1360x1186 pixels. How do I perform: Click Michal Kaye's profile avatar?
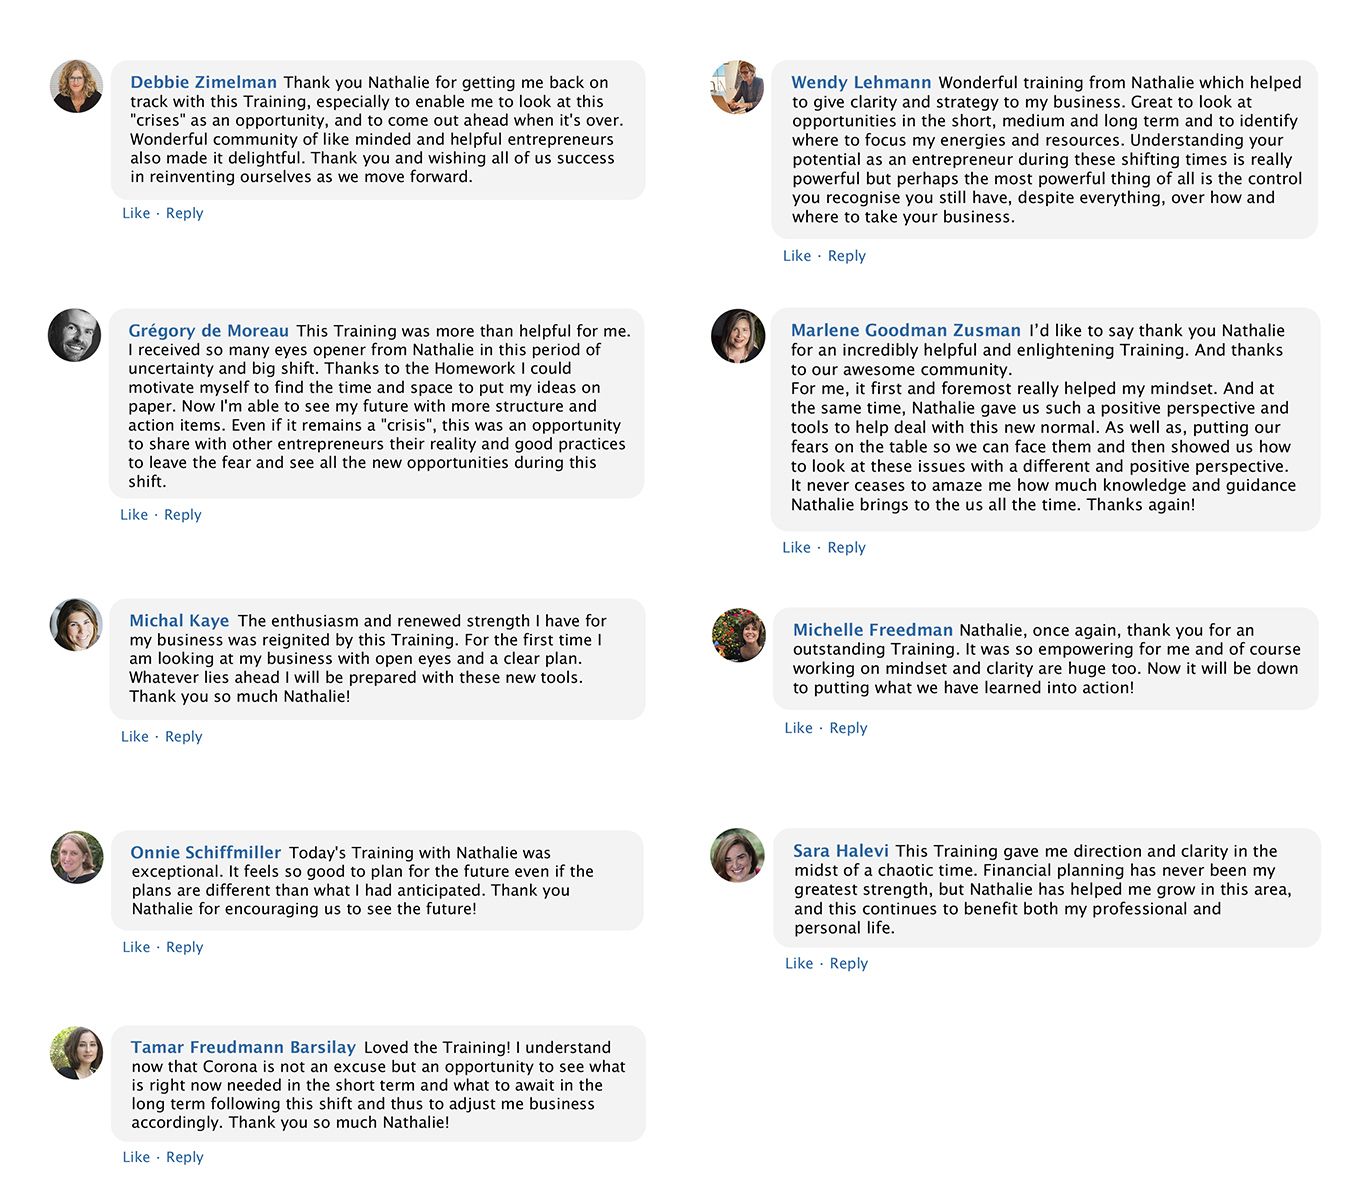pos(76,625)
